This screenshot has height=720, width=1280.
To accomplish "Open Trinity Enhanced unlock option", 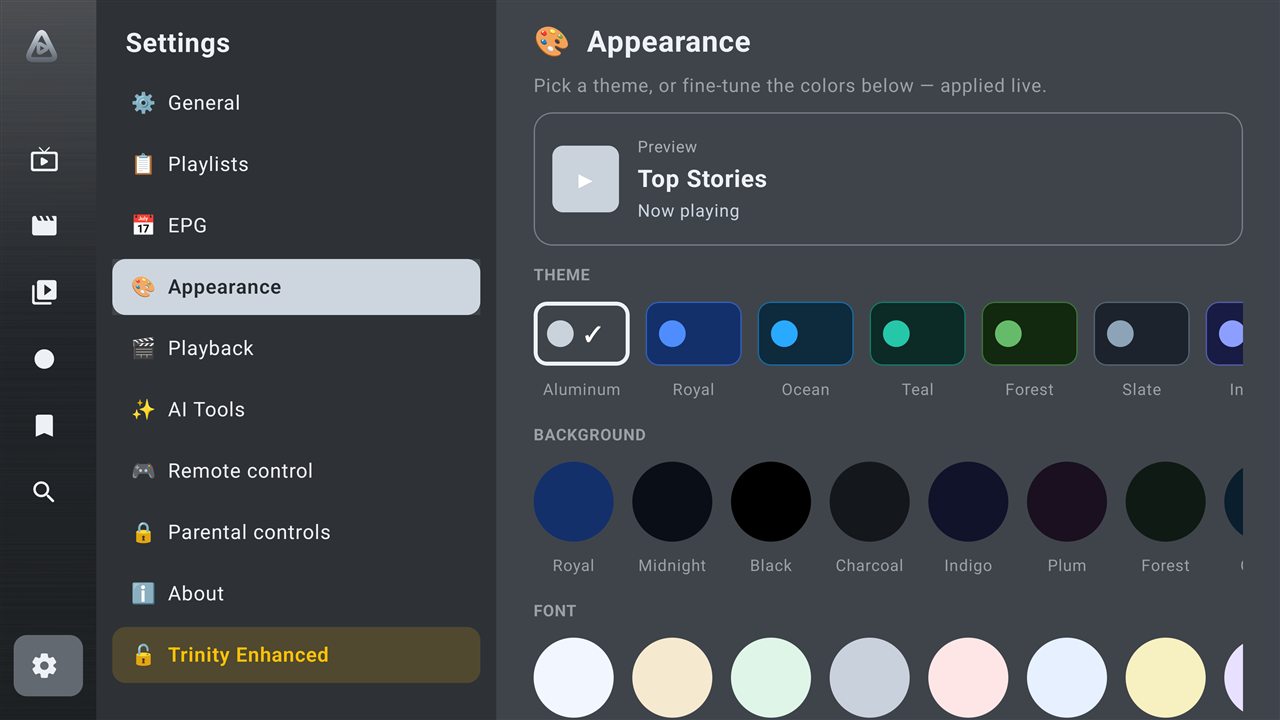I will (296, 655).
